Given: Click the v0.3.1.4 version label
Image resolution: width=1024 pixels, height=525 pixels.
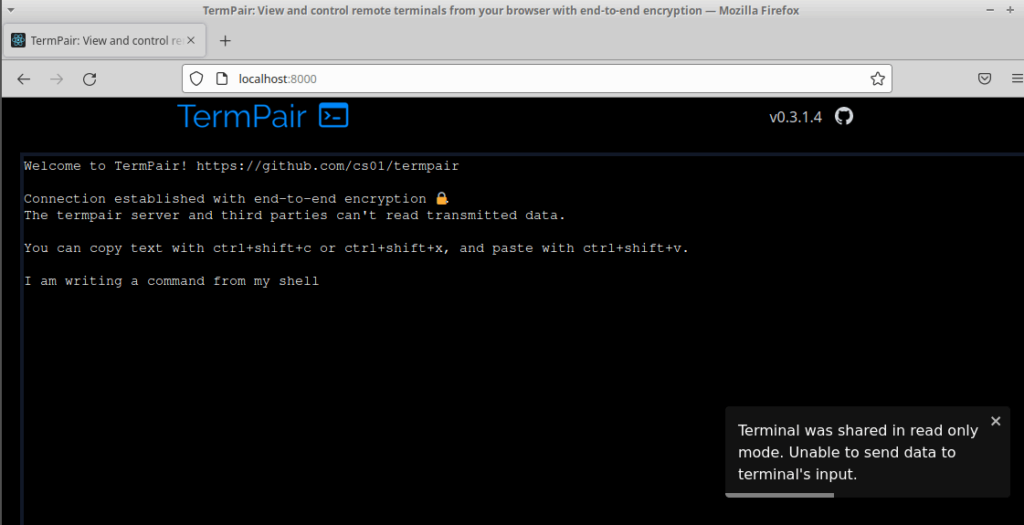Looking at the screenshot, I should coord(795,118).
